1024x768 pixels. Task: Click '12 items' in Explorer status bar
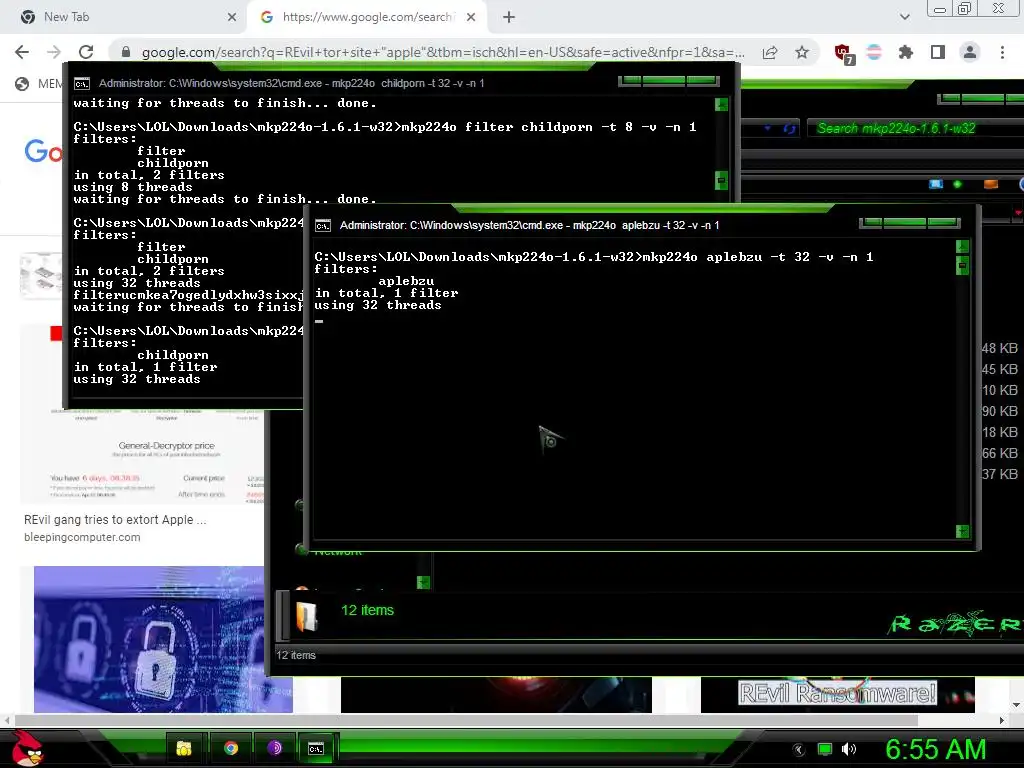click(296, 655)
